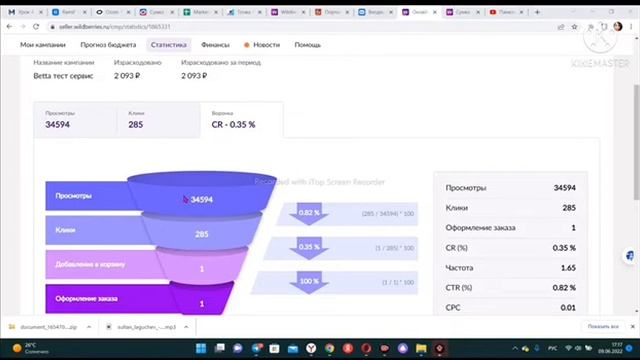Viewport: 640px width, 360px height.
Task: Click the 0.82 % conversion arrow
Action: (309, 213)
